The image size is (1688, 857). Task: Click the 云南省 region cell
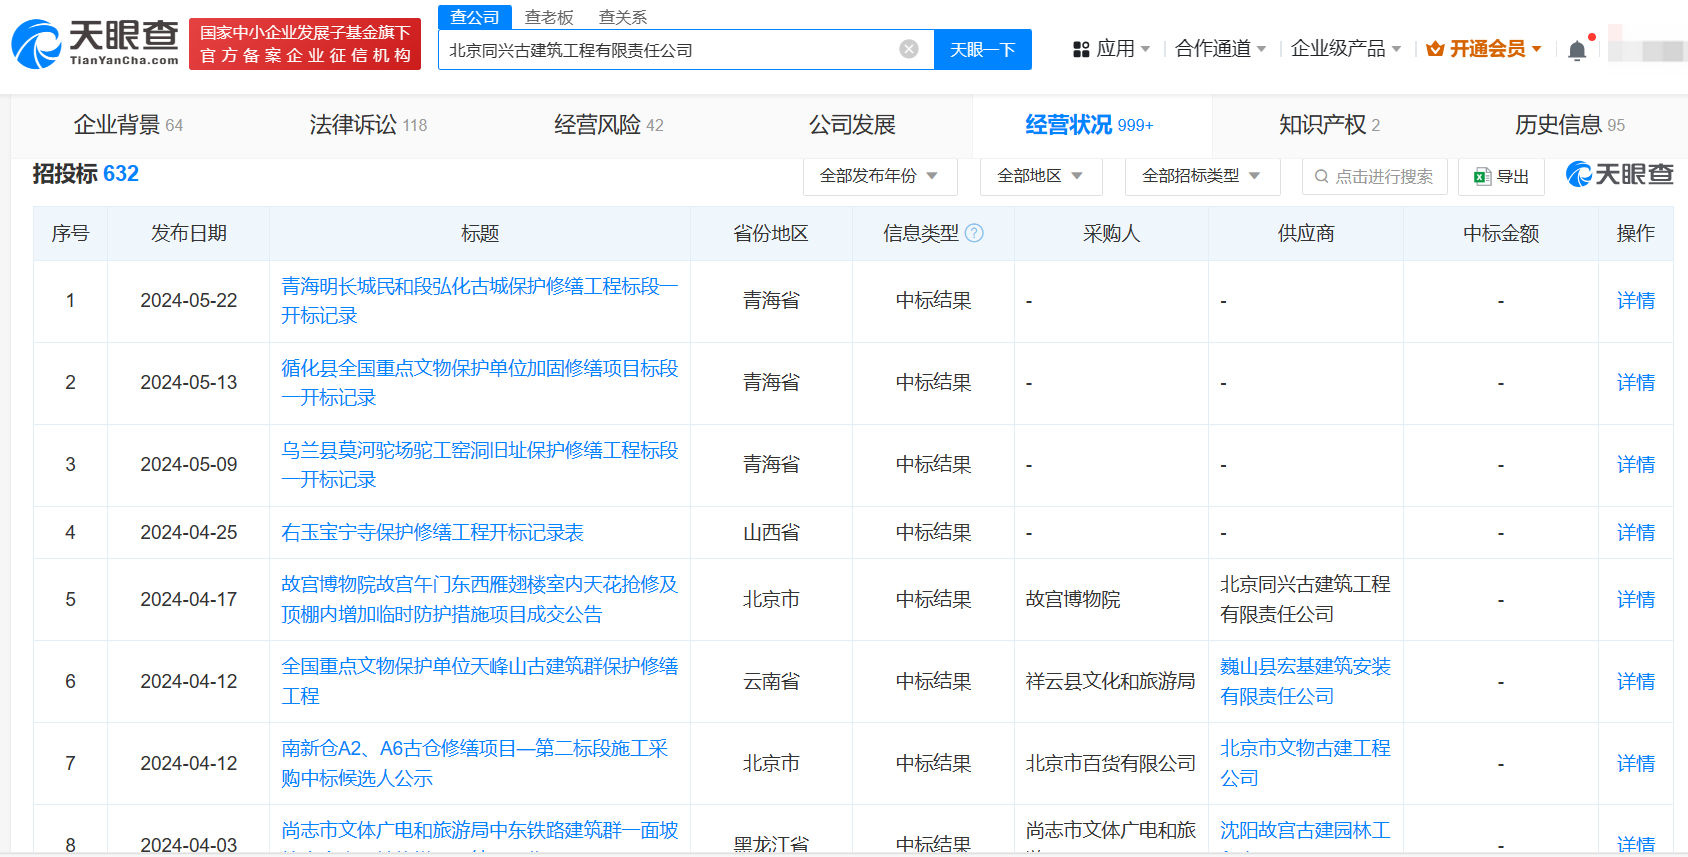point(771,682)
